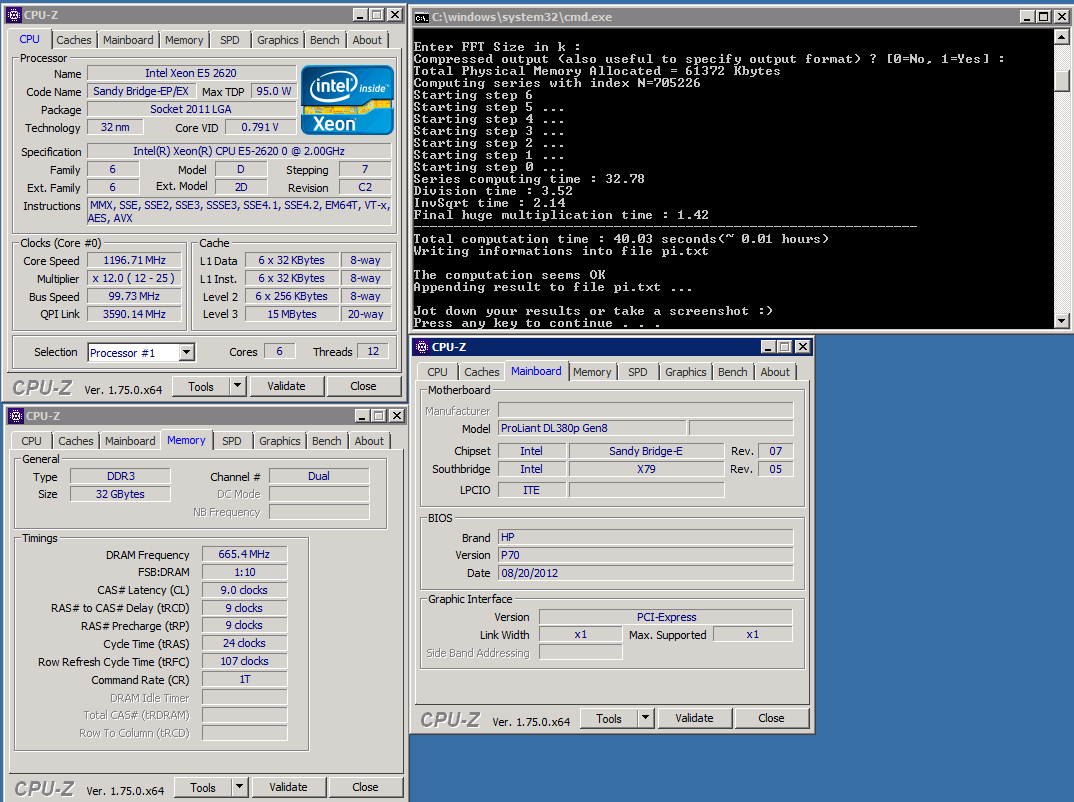The image size is (1074, 802).
Task: Switch to Memory tab in CPU window
Action: [x=184, y=40]
